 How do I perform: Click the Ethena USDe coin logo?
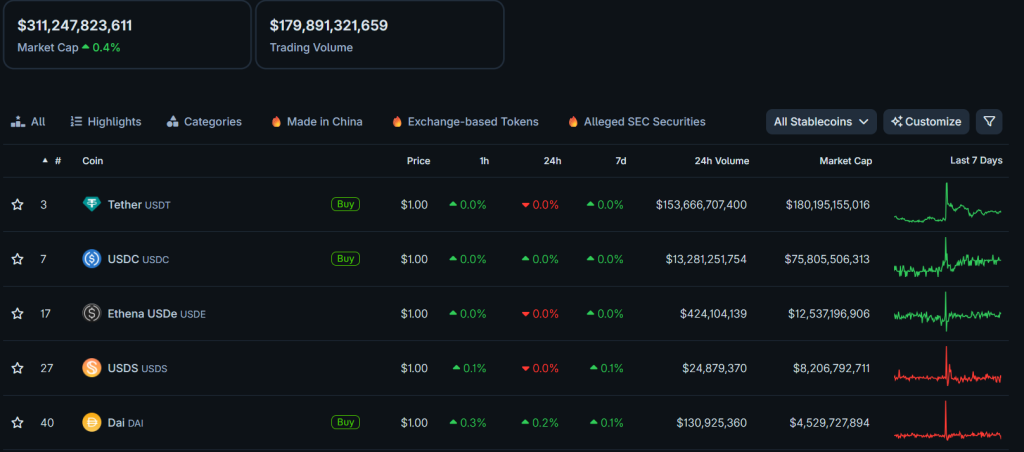coord(91,314)
